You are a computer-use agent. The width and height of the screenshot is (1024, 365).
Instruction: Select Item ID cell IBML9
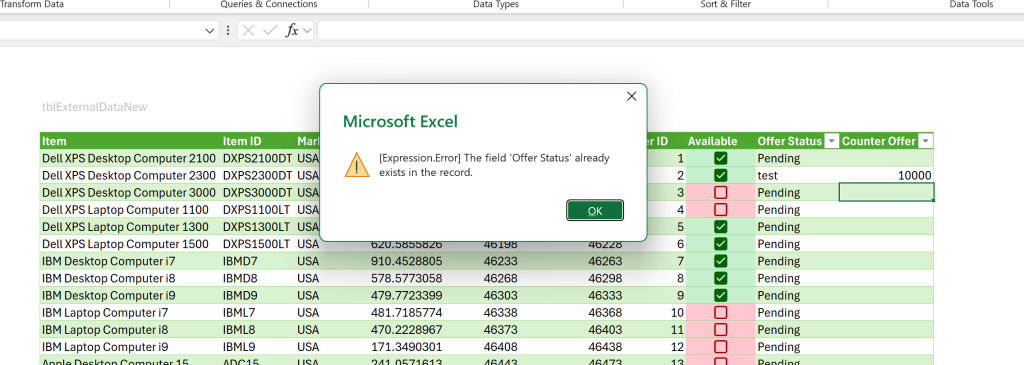point(258,347)
